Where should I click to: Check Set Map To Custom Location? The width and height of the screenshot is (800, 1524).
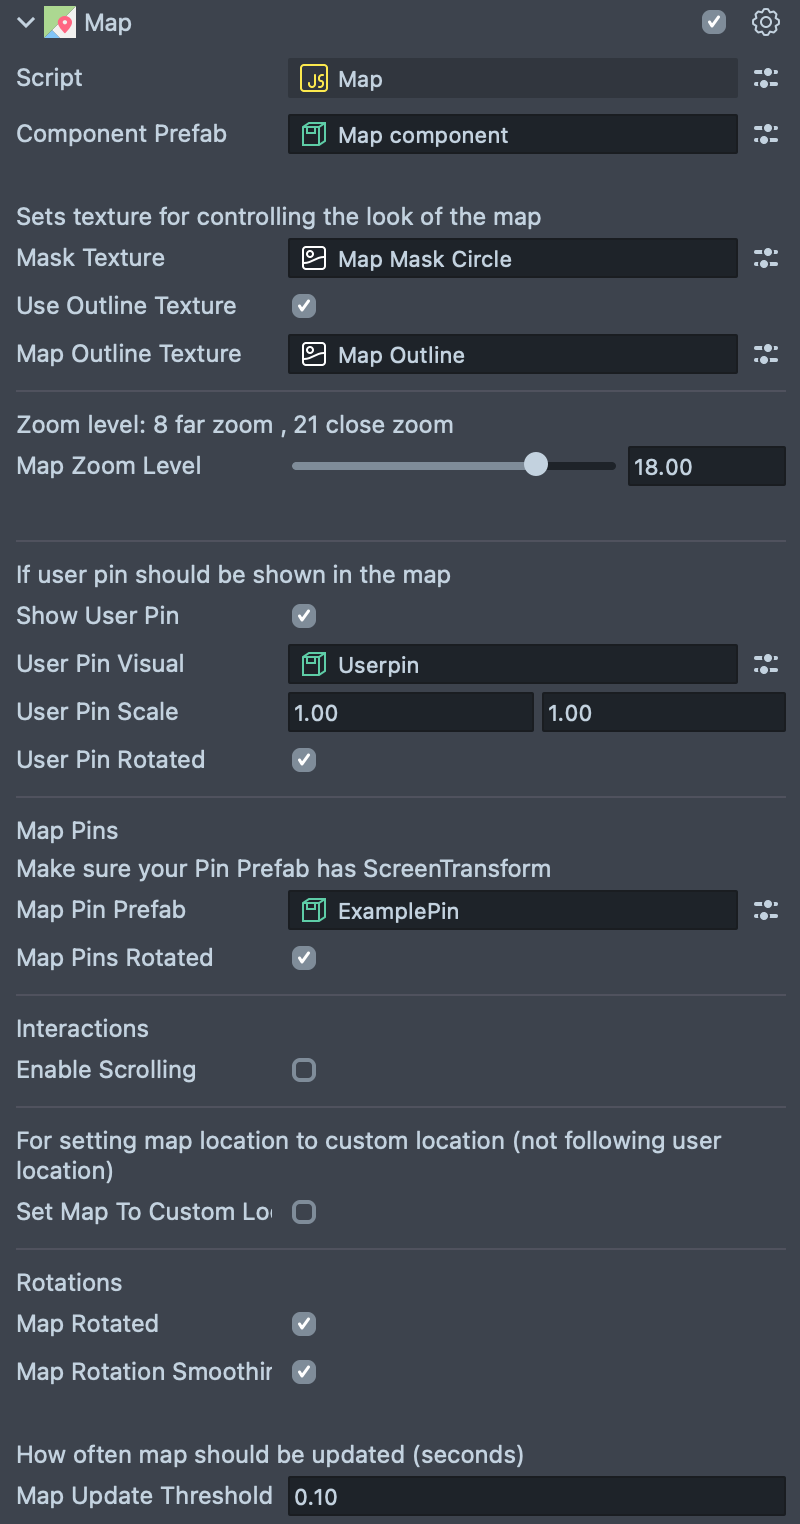coord(304,1212)
